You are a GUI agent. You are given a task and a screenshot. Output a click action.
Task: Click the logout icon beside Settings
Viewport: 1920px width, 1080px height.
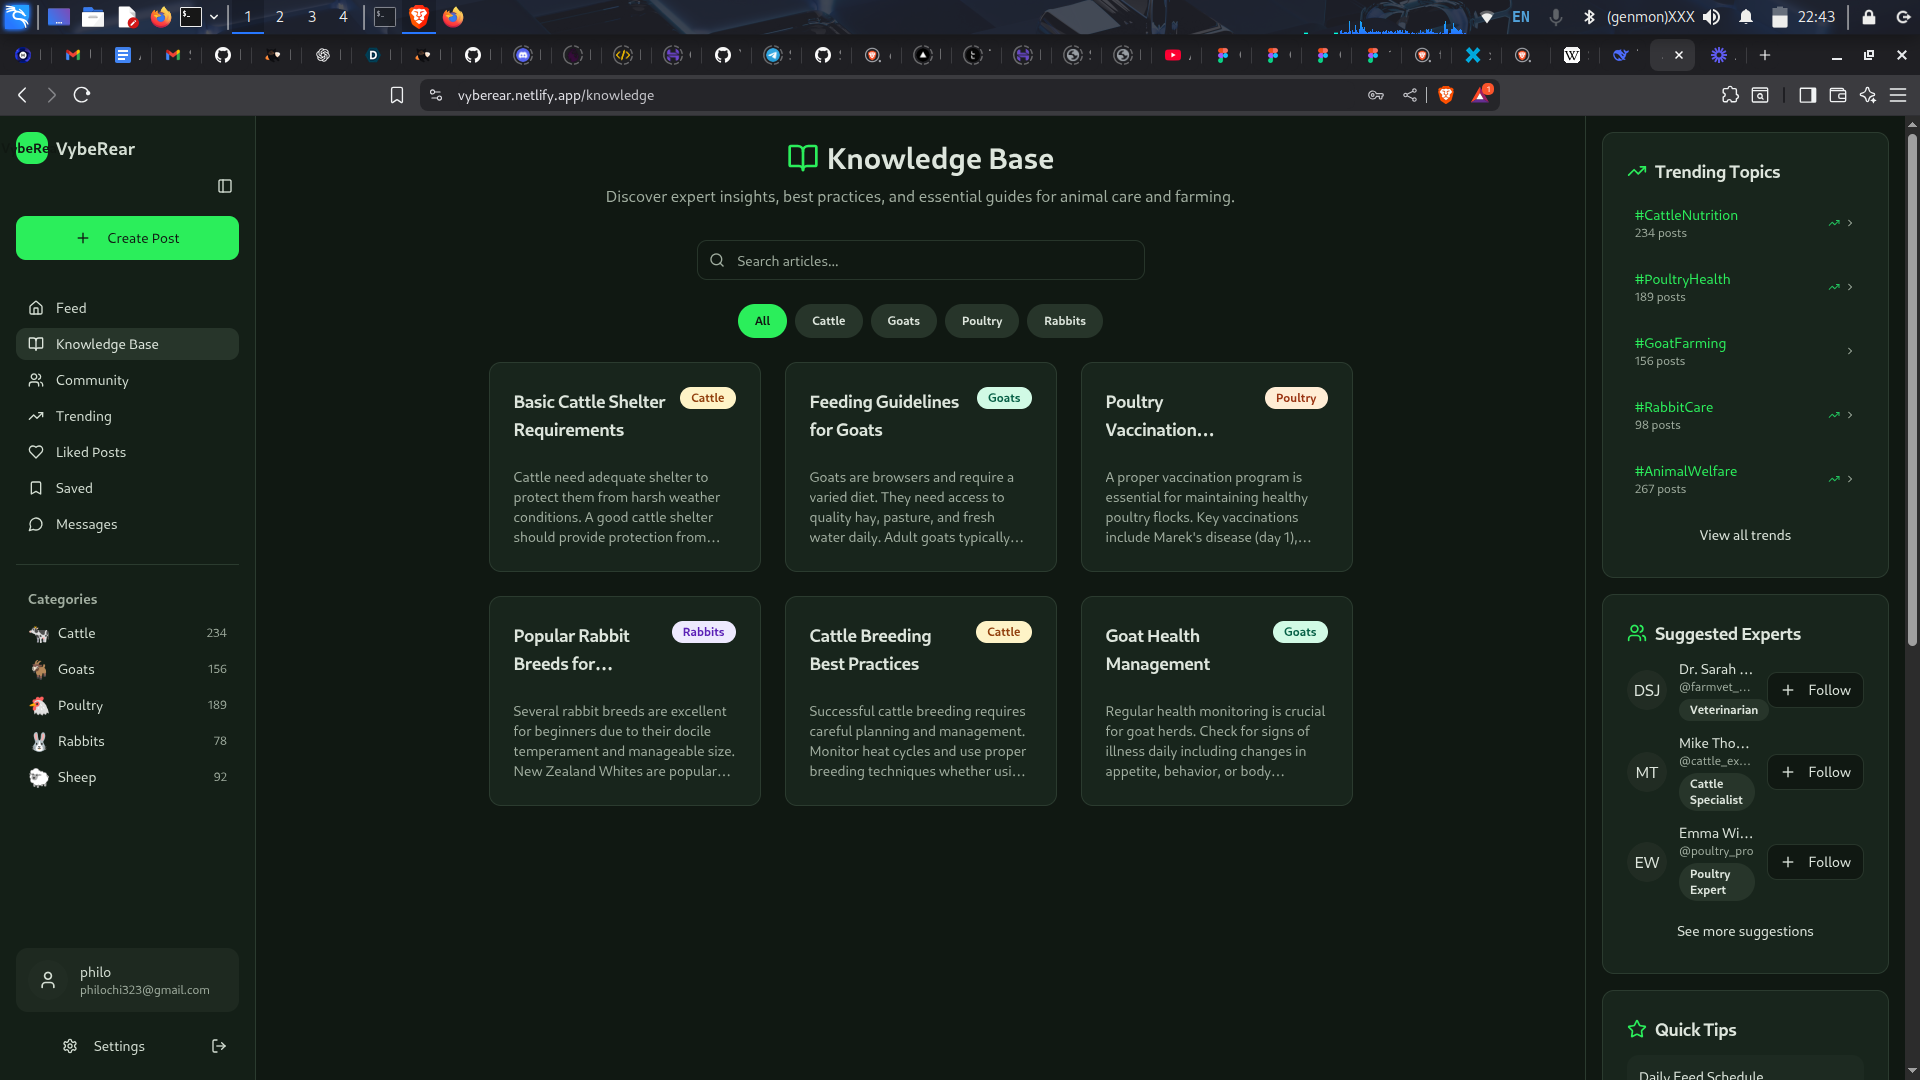point(219,1046)
